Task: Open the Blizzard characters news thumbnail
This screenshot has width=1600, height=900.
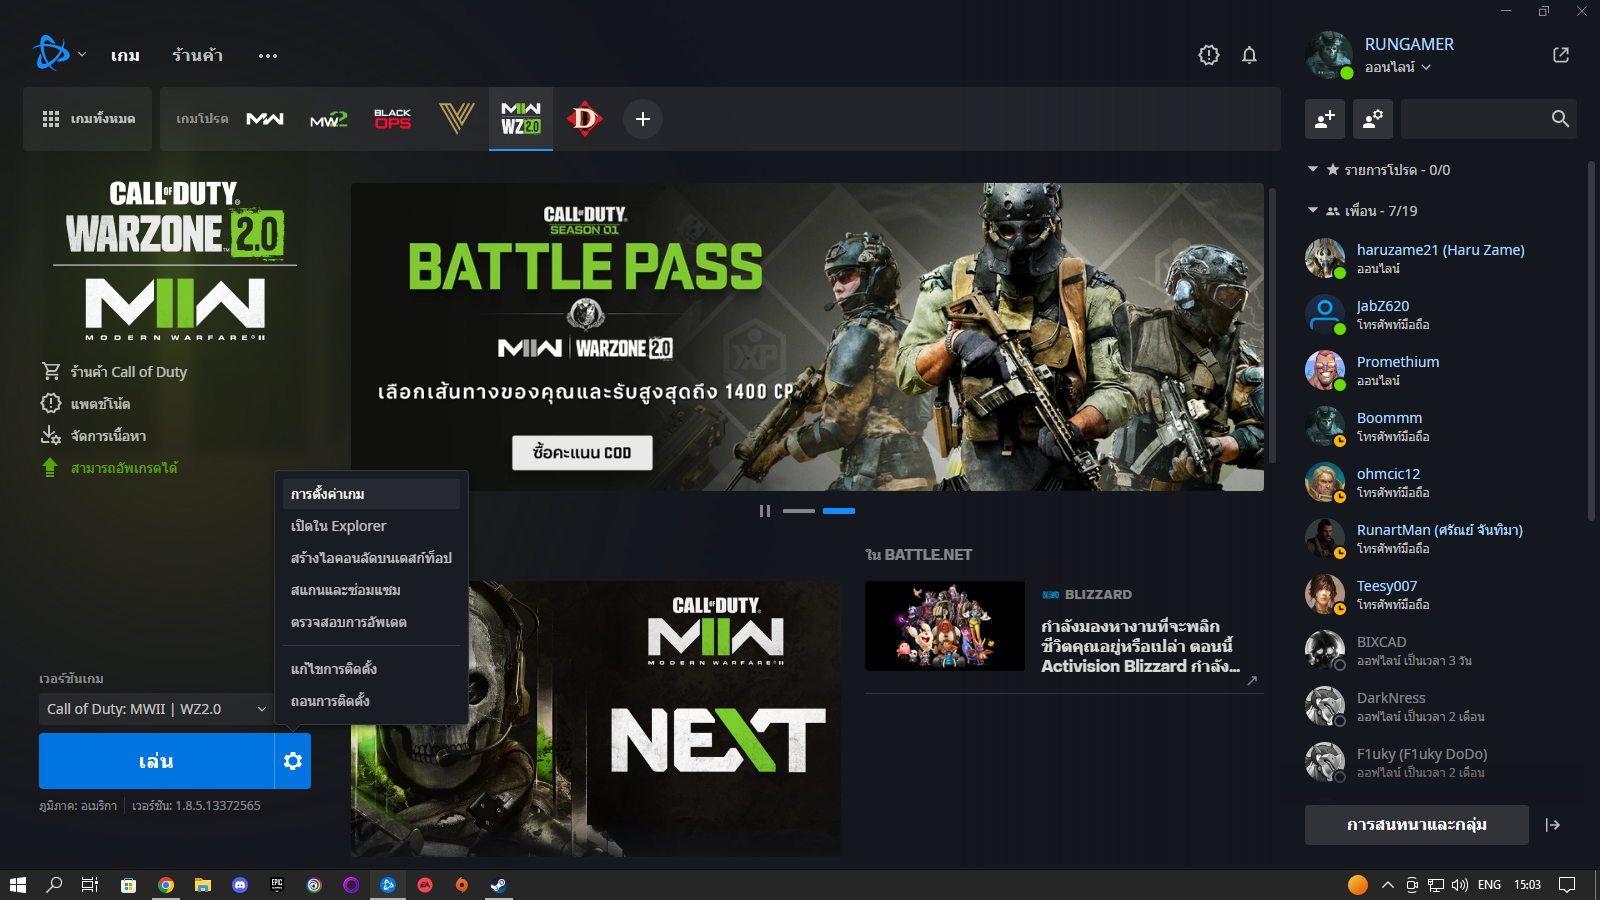Action: point(945,626)
